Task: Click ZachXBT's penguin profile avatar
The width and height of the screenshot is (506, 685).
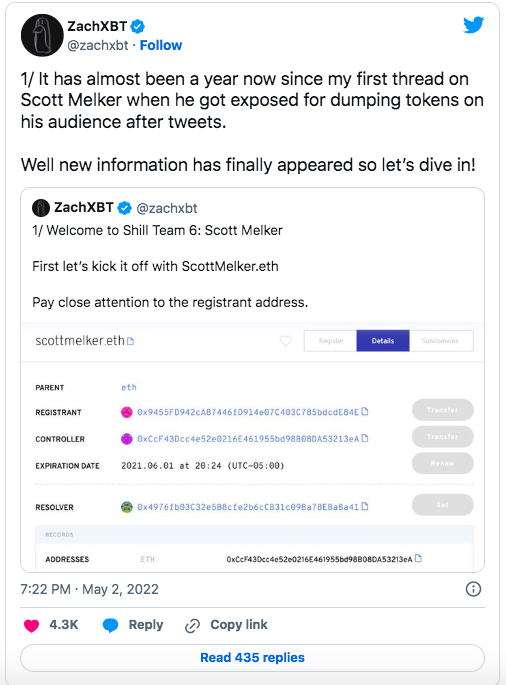Action: (x=42, y=35)
